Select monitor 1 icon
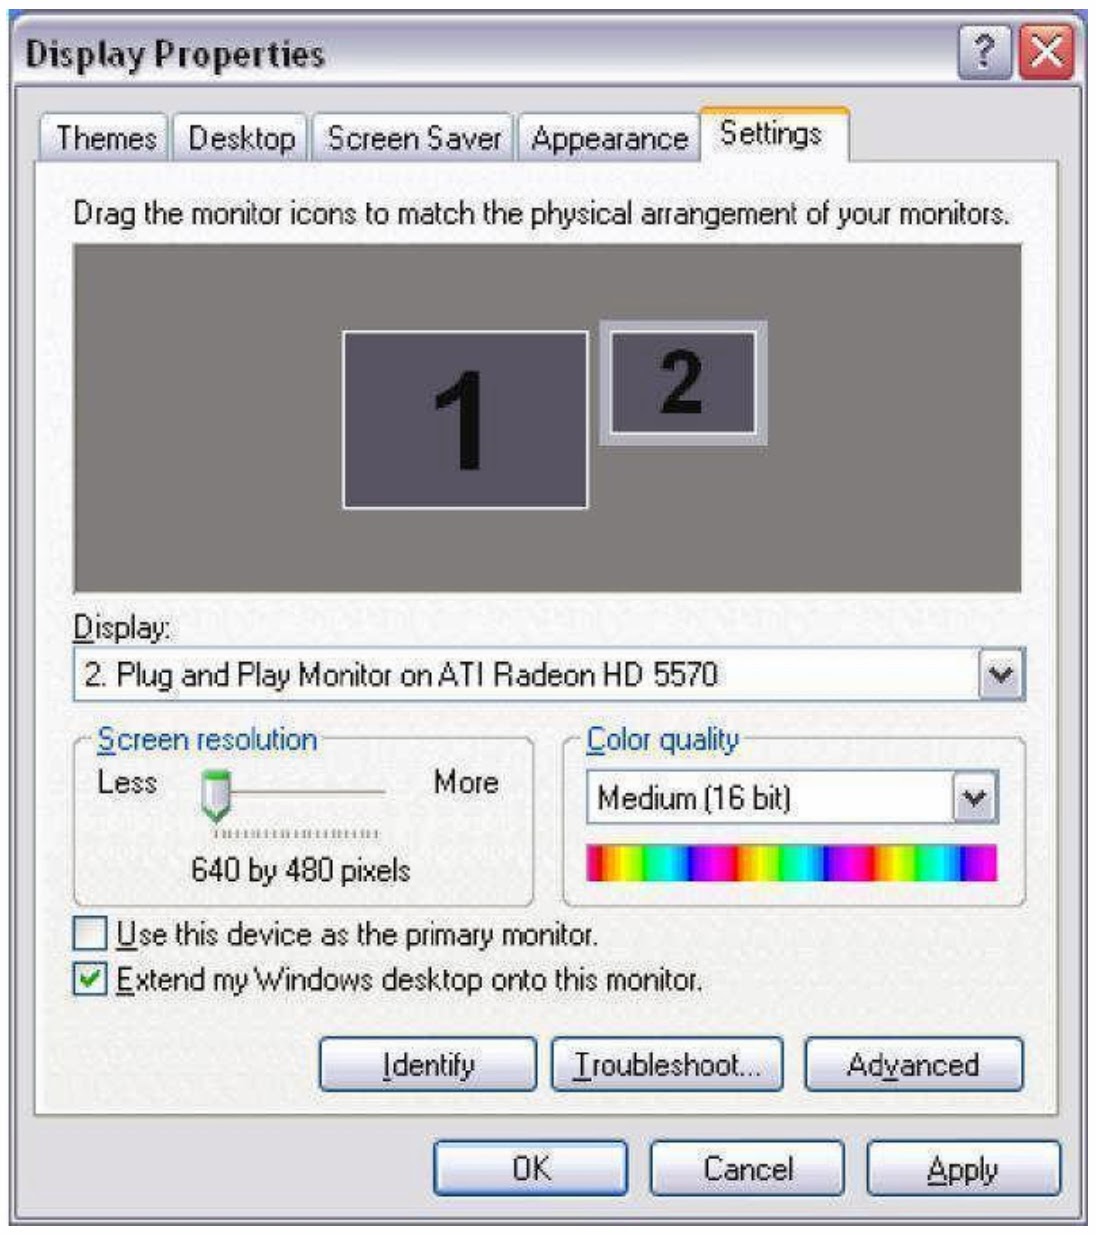The width and height of the screenshot is (1096, 1235). [465, 420]
